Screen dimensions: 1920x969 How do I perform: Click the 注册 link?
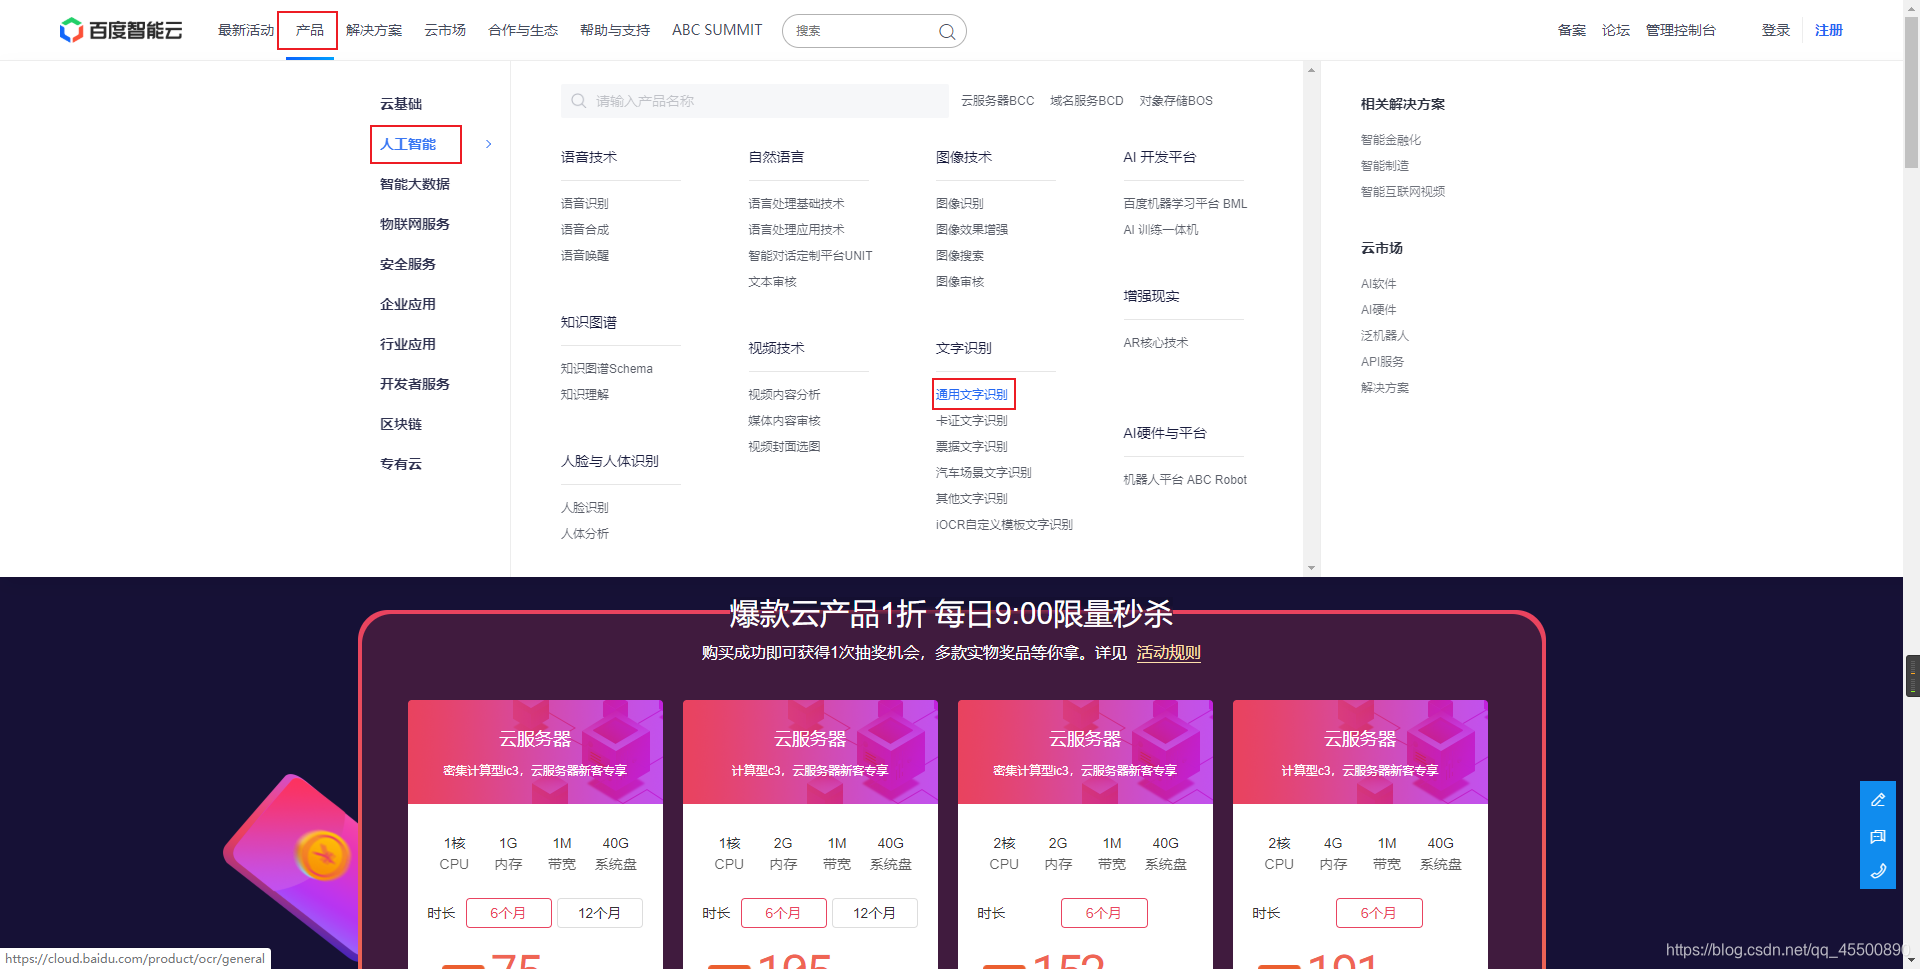click(1829, 30)
